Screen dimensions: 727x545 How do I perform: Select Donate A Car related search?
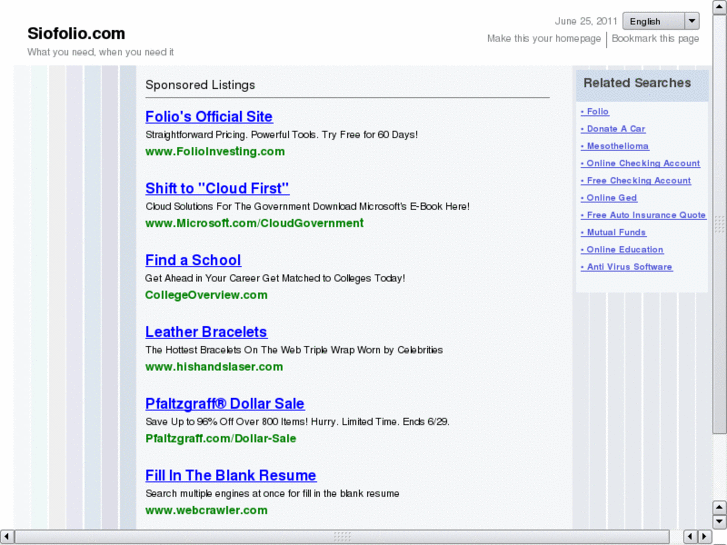613,128
